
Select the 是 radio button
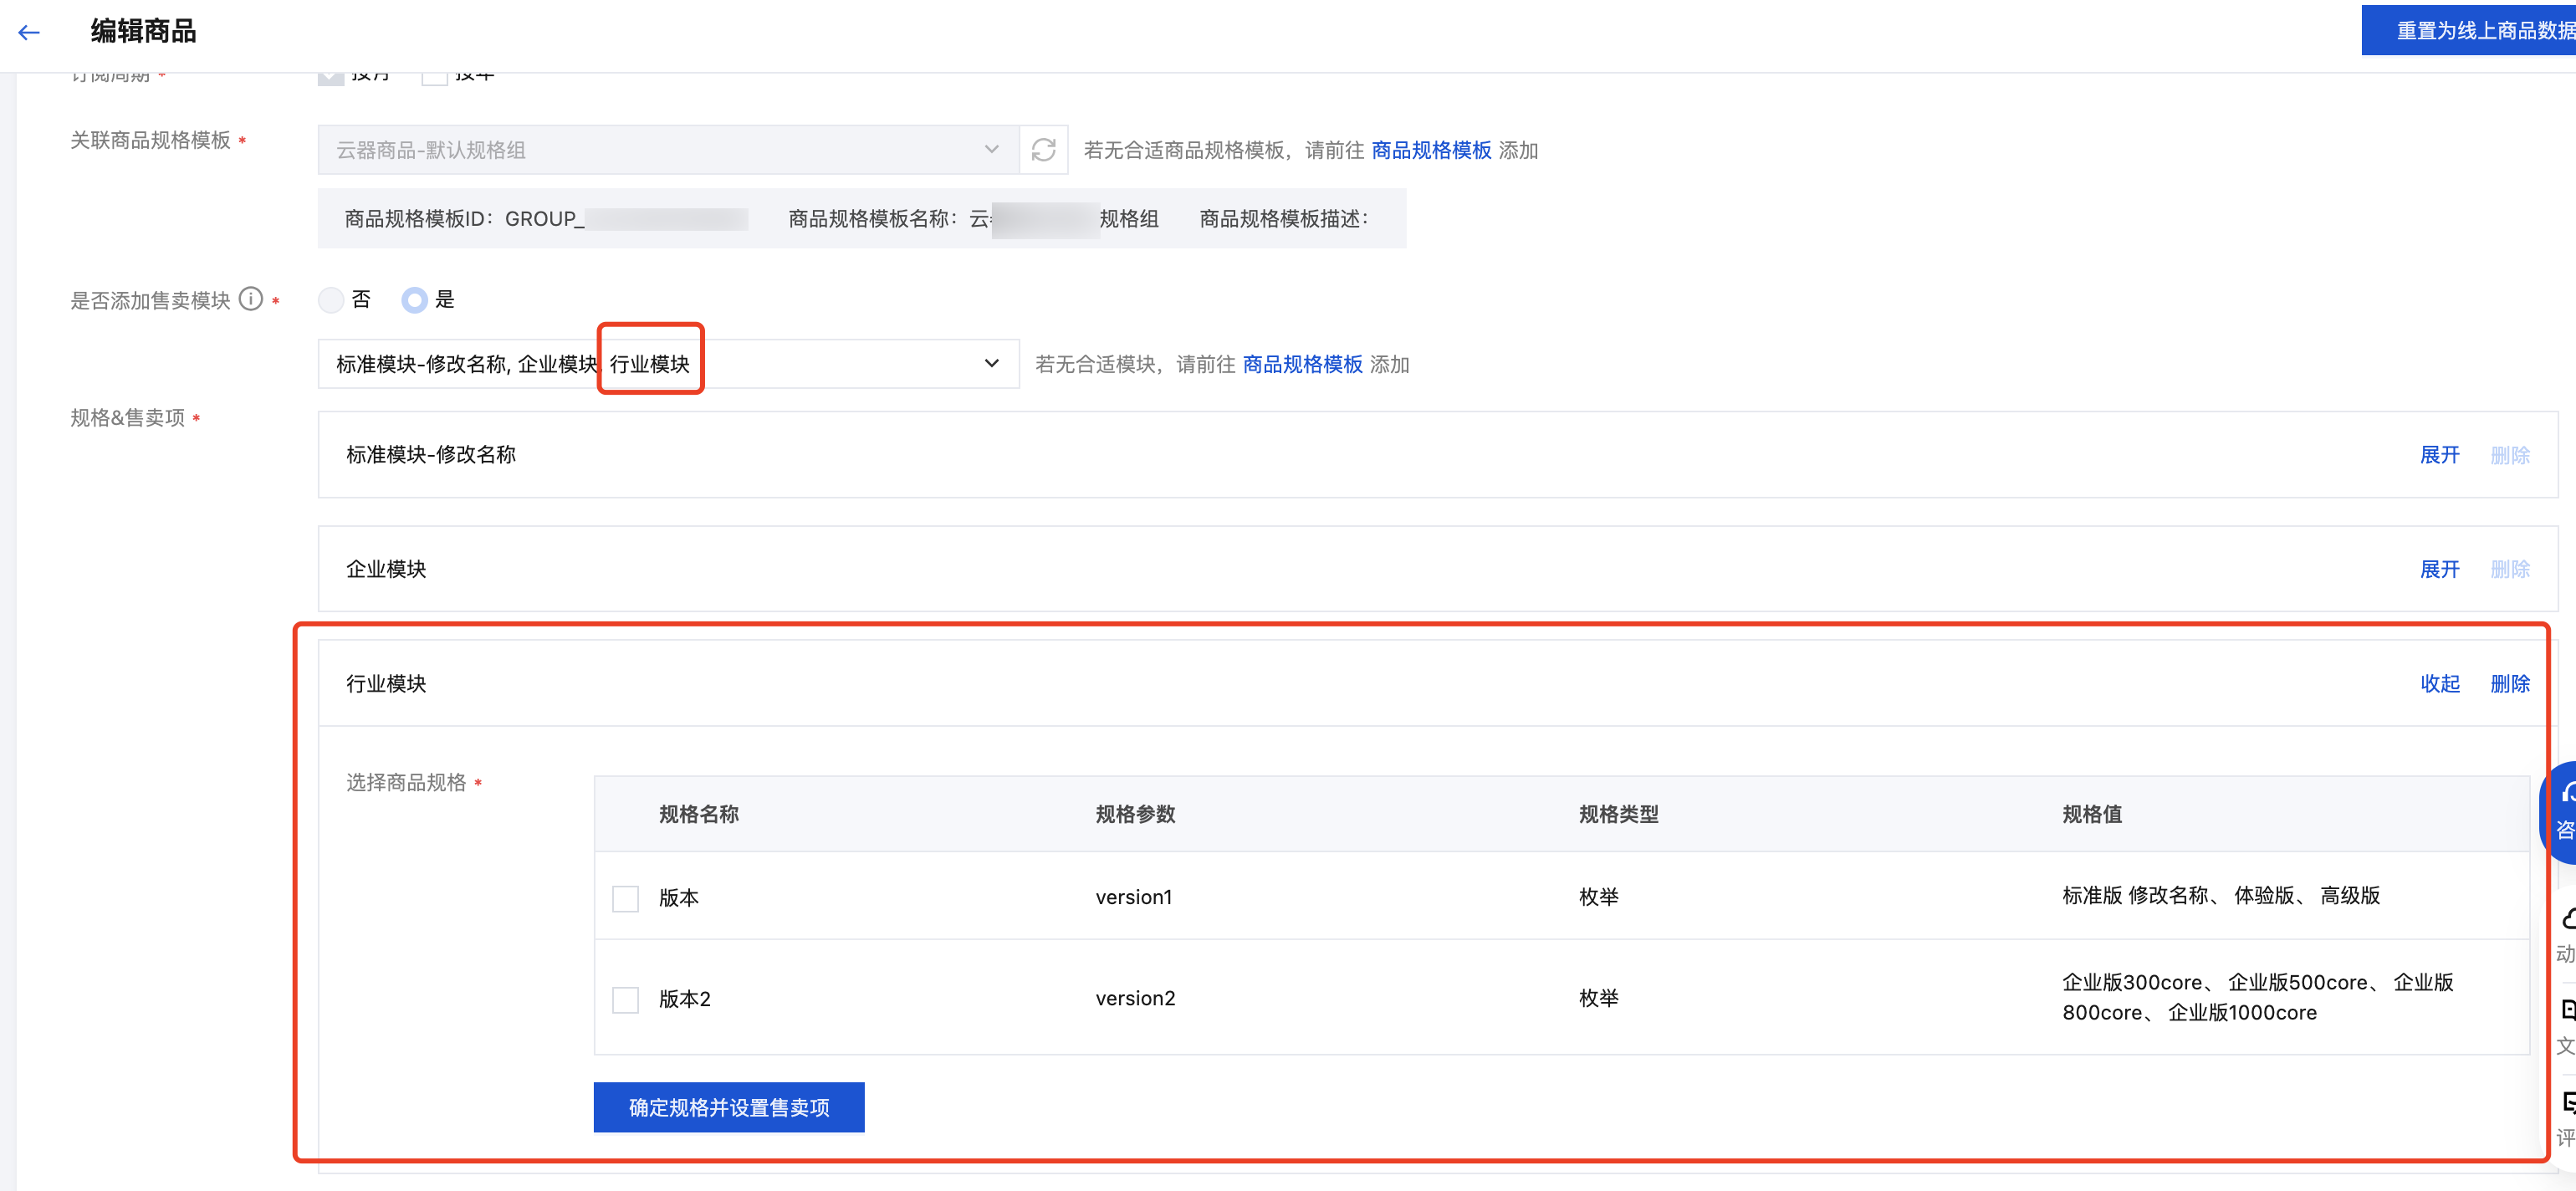(x=414, y=300)
